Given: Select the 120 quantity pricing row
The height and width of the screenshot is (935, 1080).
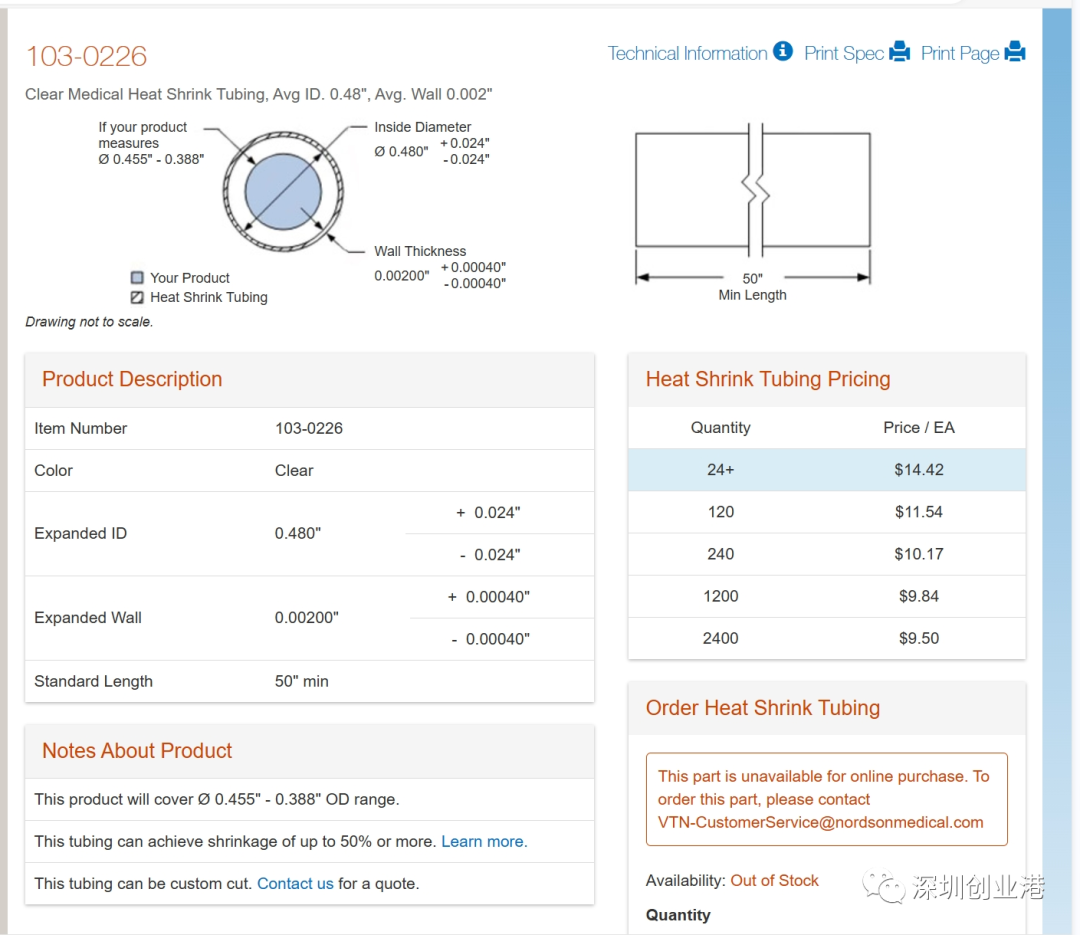Looking at the screenshot, I should pyautogui.click(x=827, y=512).
